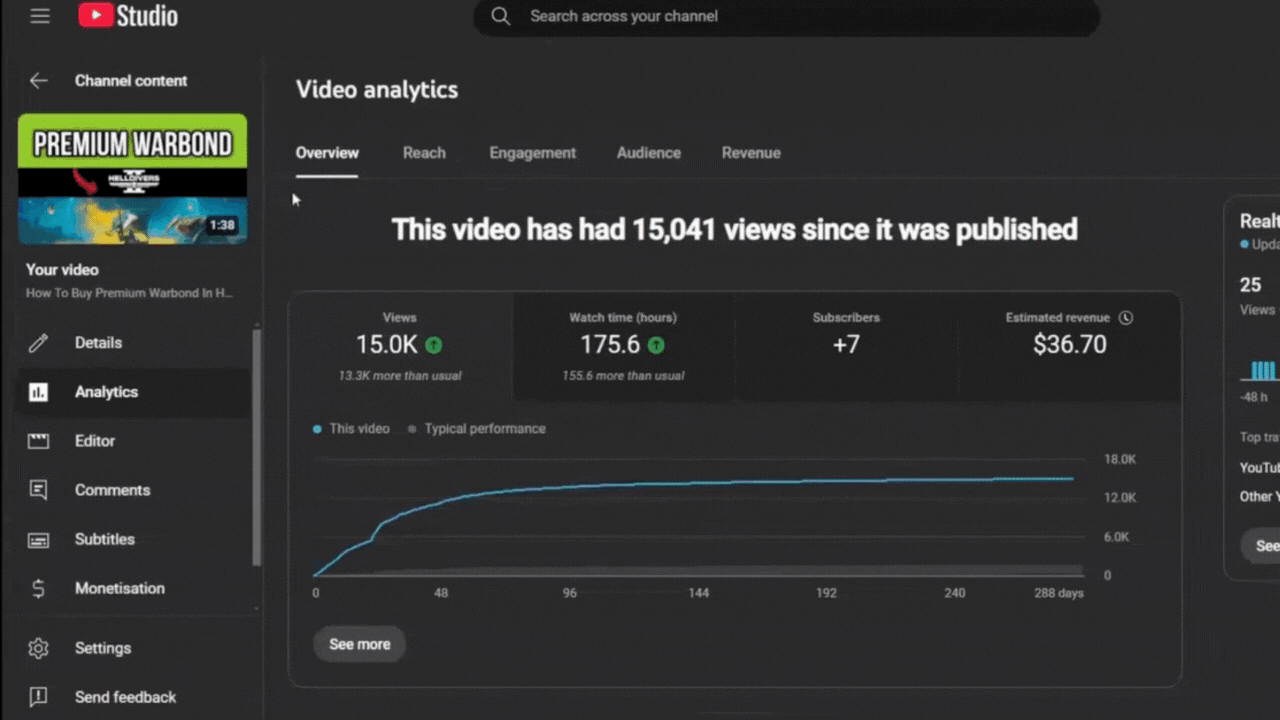Click the 288 days axis label

(1059, 593)
